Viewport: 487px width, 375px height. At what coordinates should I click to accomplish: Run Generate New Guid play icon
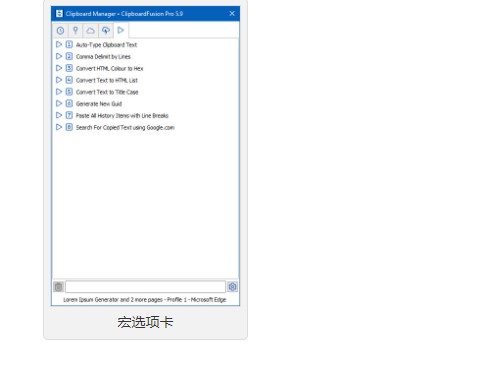59,104
